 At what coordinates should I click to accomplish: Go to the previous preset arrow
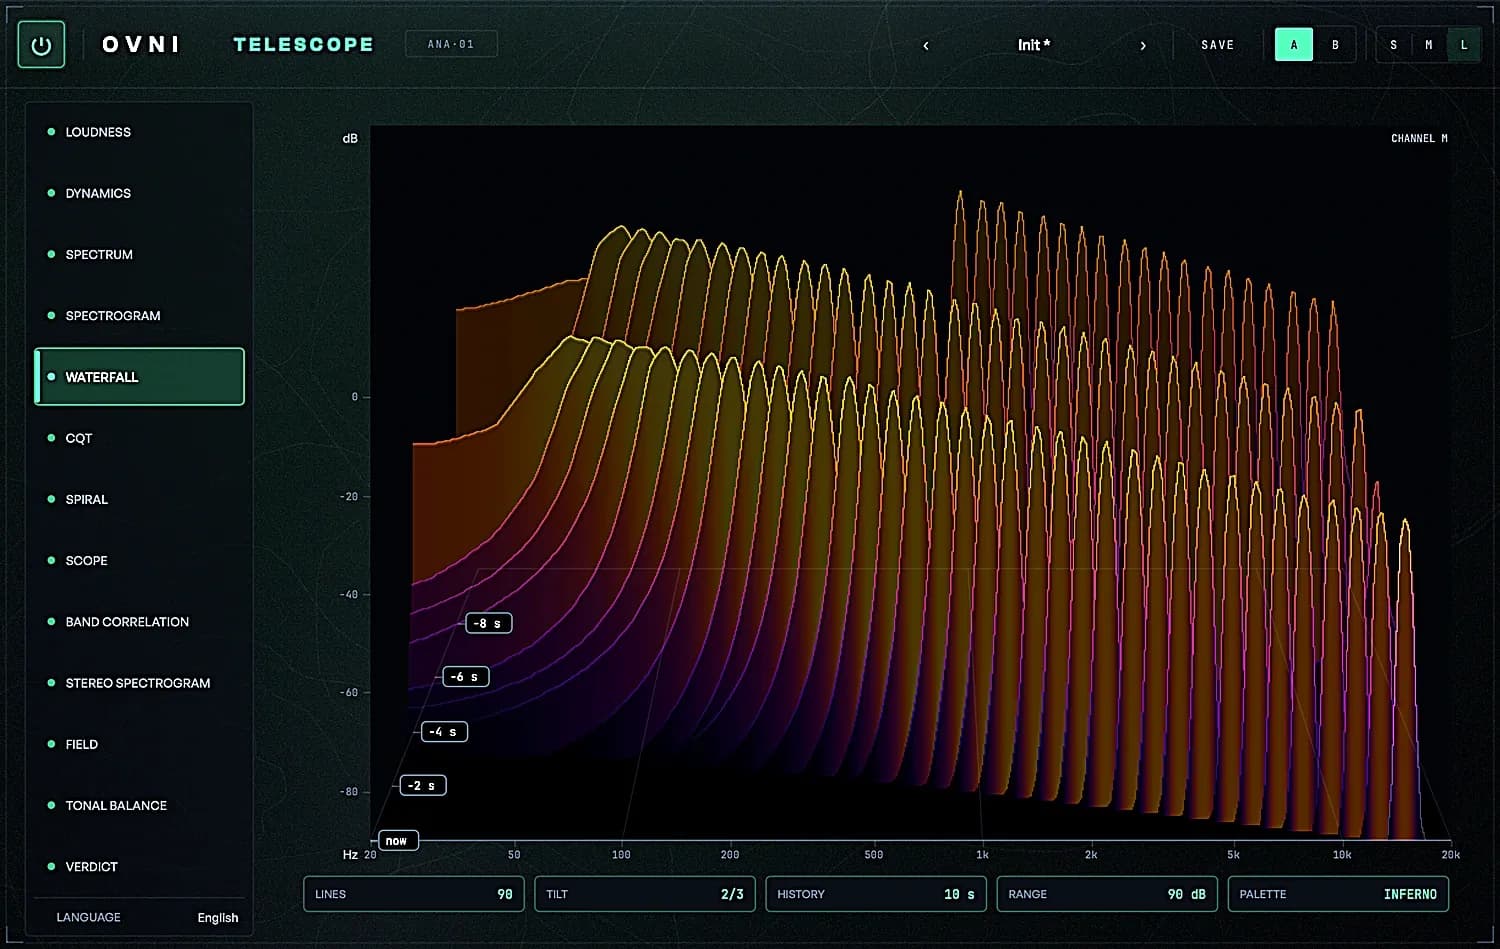926,45
